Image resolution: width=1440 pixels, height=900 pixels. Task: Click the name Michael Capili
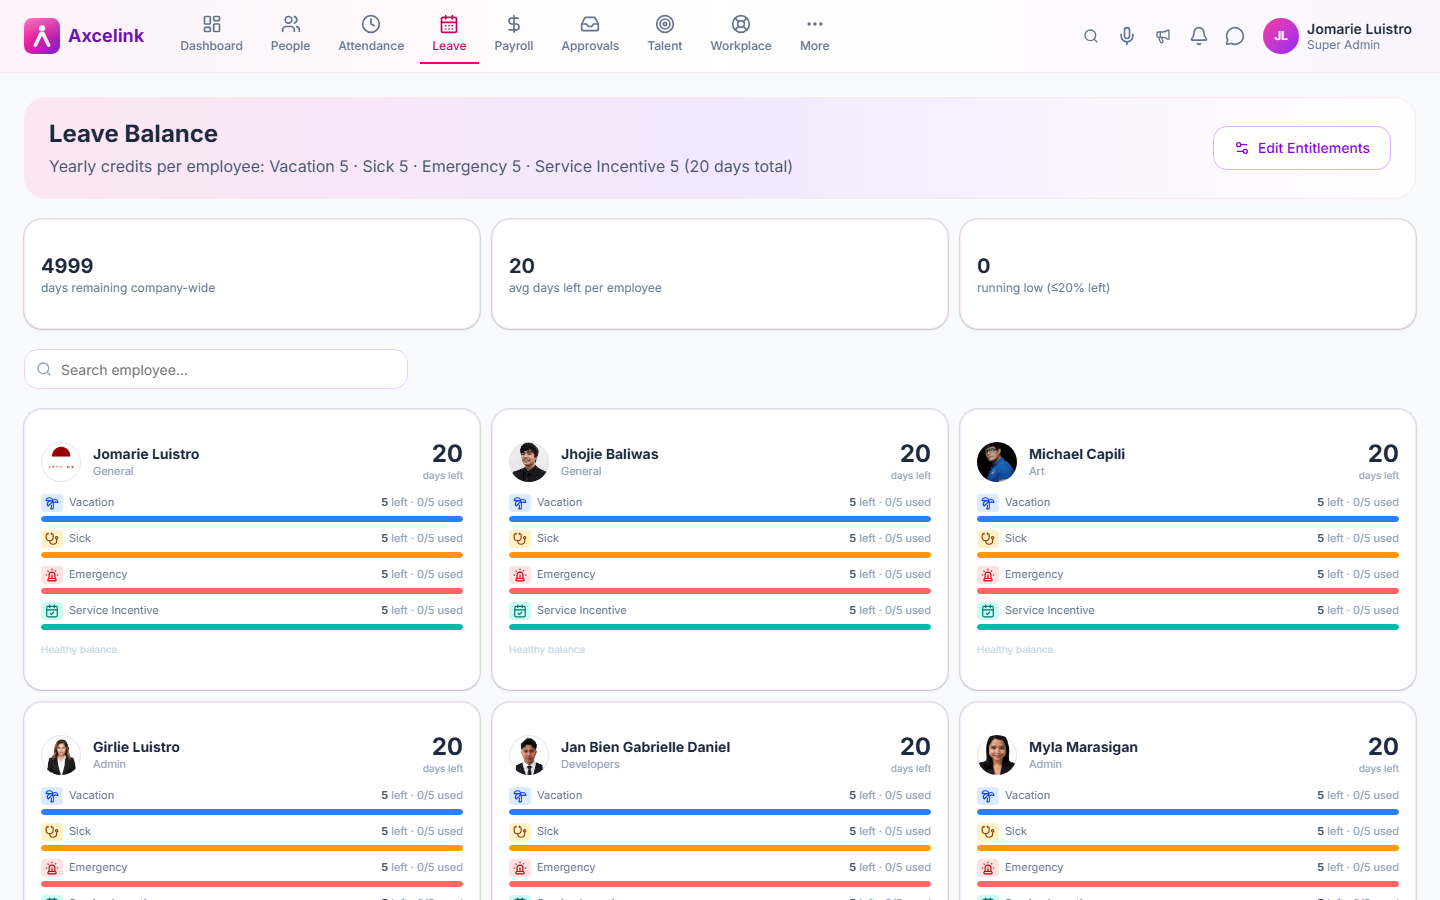coord(1077,454)
